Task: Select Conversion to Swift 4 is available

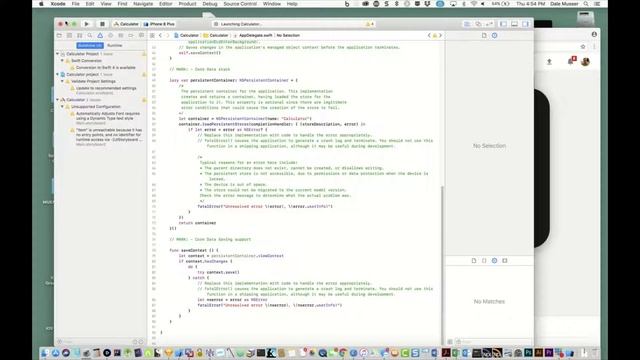Action: coord(105,68)
